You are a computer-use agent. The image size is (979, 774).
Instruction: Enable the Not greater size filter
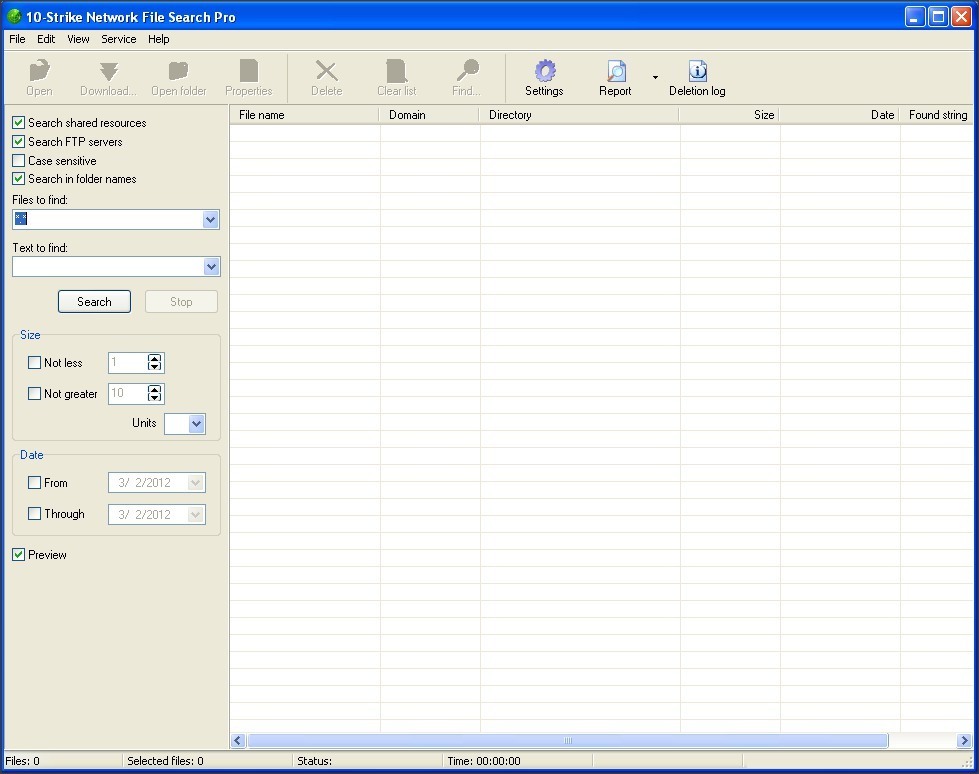tap(34, 394)
